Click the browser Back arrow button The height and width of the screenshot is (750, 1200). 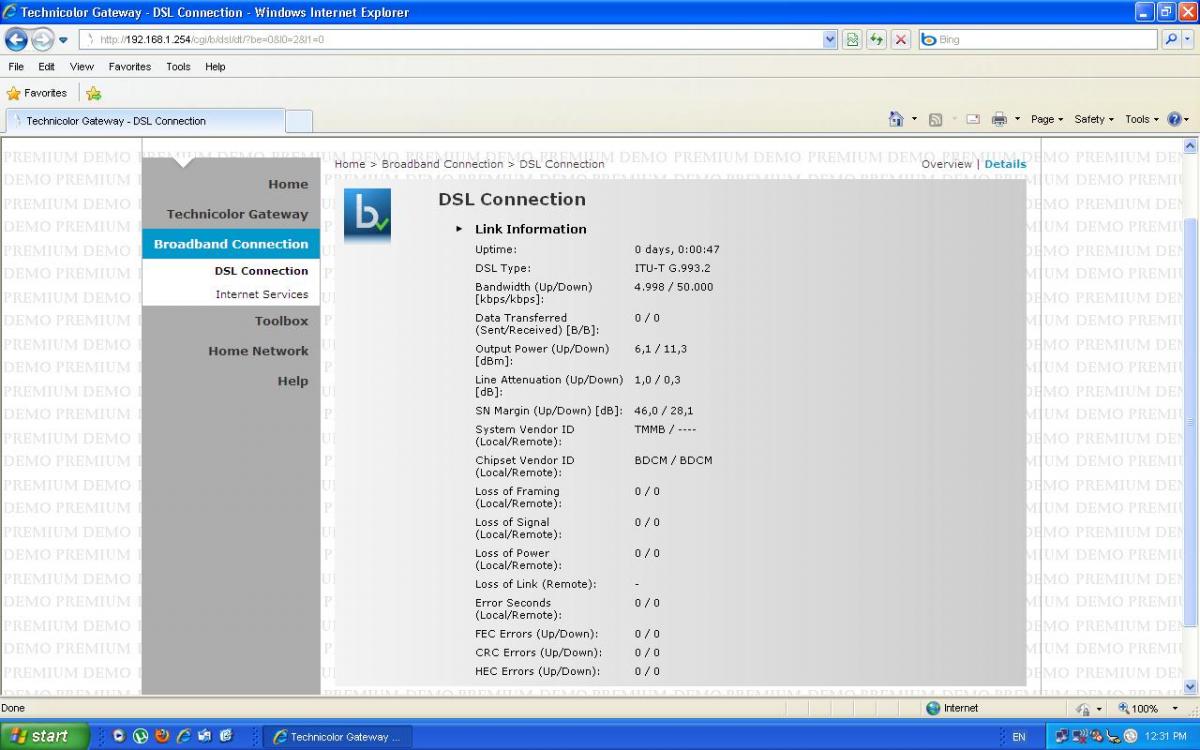[x=17, y=39]
